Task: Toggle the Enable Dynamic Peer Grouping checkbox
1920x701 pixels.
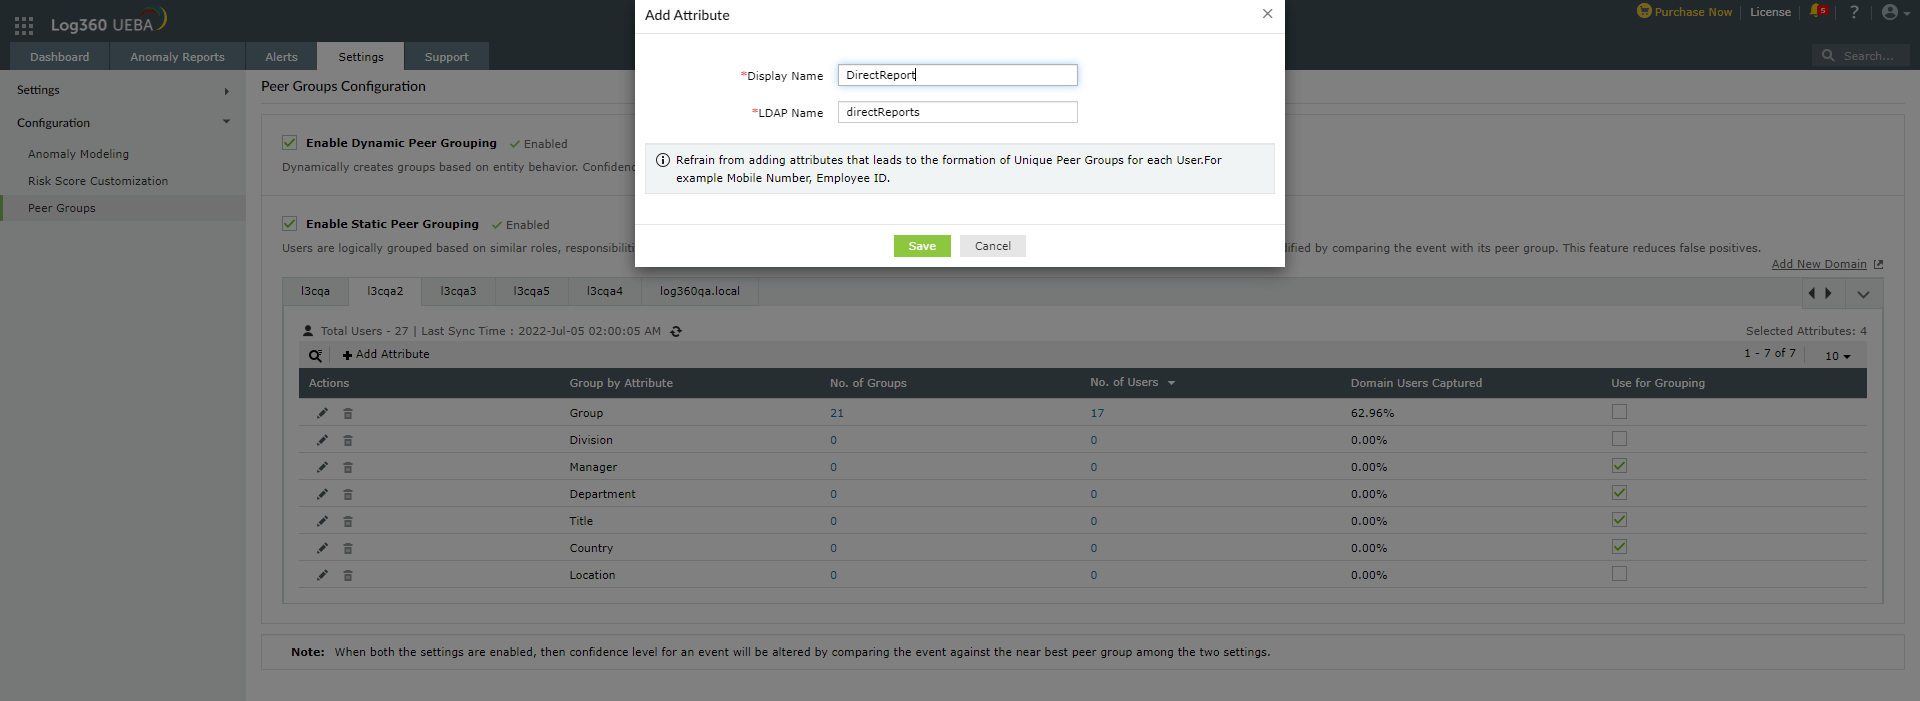Action: tap(290, 143)
